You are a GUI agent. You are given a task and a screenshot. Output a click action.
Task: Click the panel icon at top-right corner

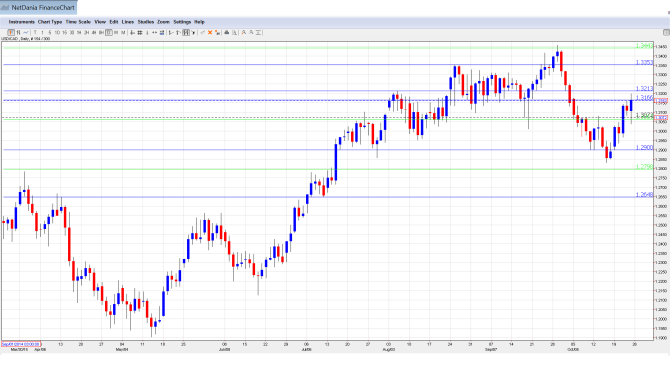666,32
